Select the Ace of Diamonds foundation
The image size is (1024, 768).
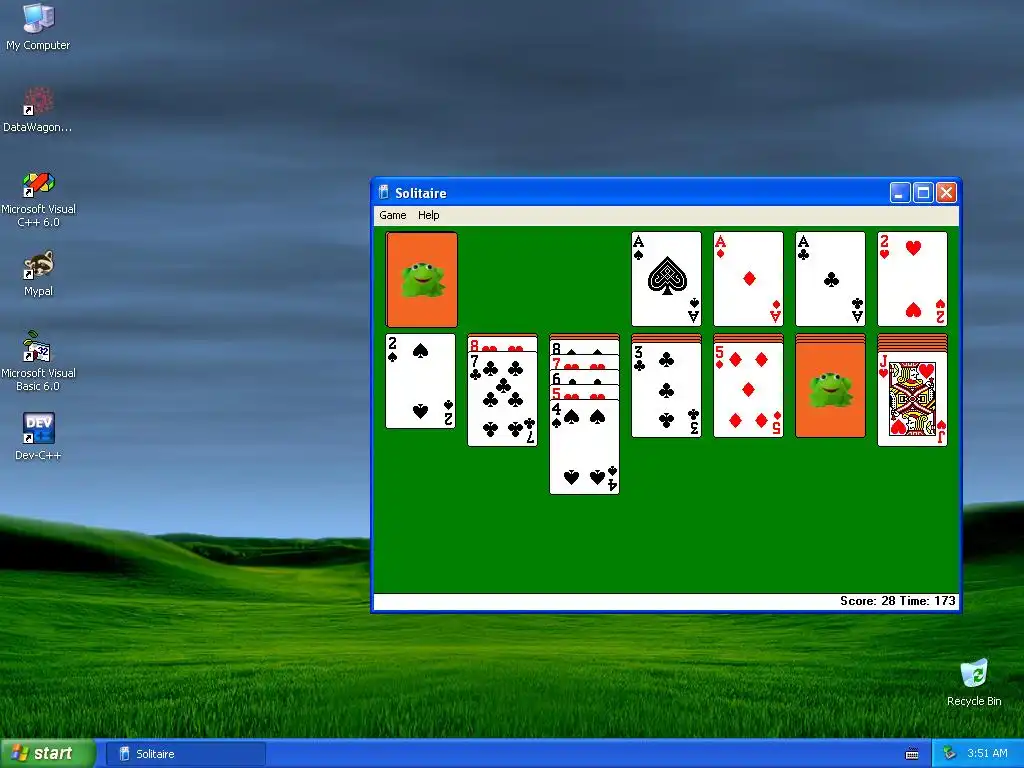[748, 279]
